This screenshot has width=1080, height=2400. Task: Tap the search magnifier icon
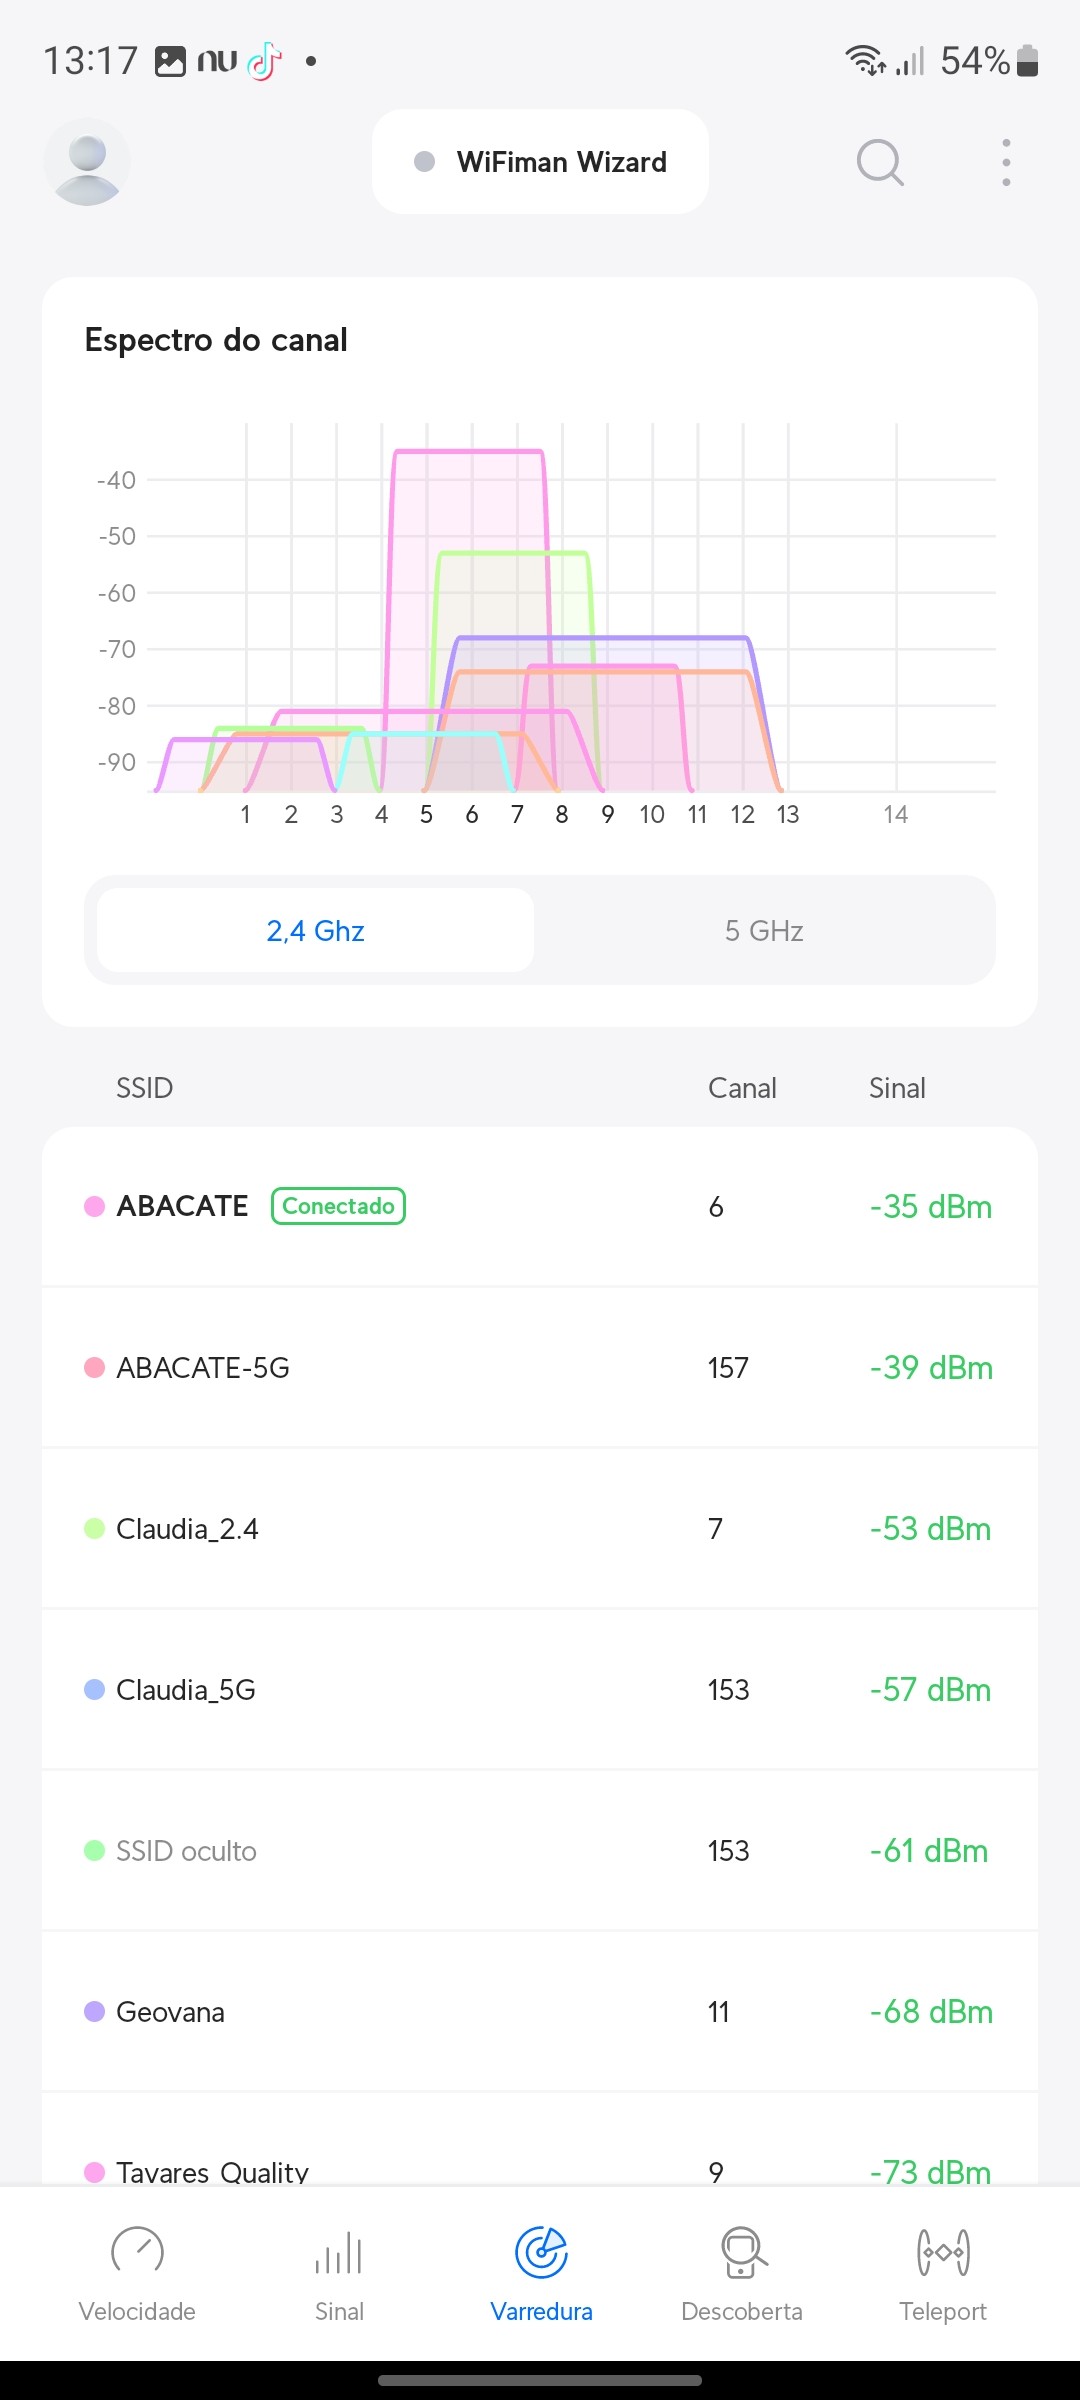coord(880,162)
